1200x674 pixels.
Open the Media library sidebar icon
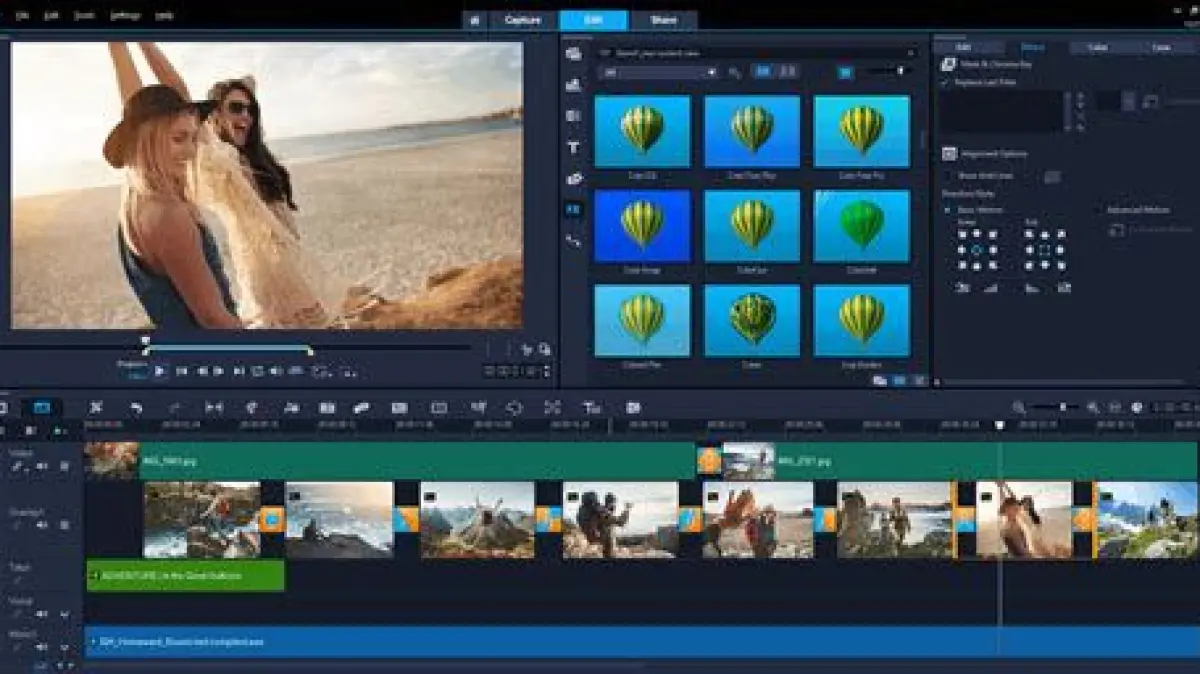pyautogui.click(x=573, y=54)
